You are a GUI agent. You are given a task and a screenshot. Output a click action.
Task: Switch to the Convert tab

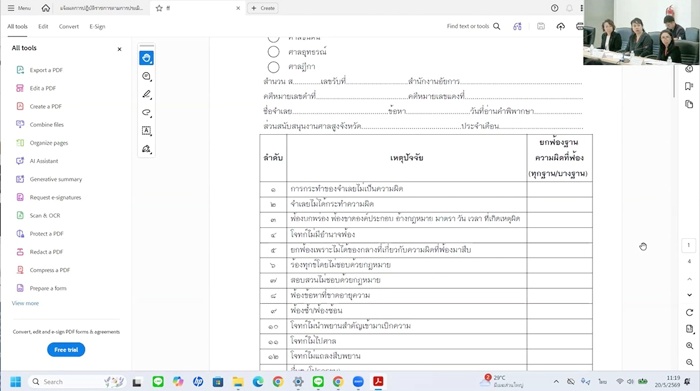pyautogui.click(x=69, y=27)
